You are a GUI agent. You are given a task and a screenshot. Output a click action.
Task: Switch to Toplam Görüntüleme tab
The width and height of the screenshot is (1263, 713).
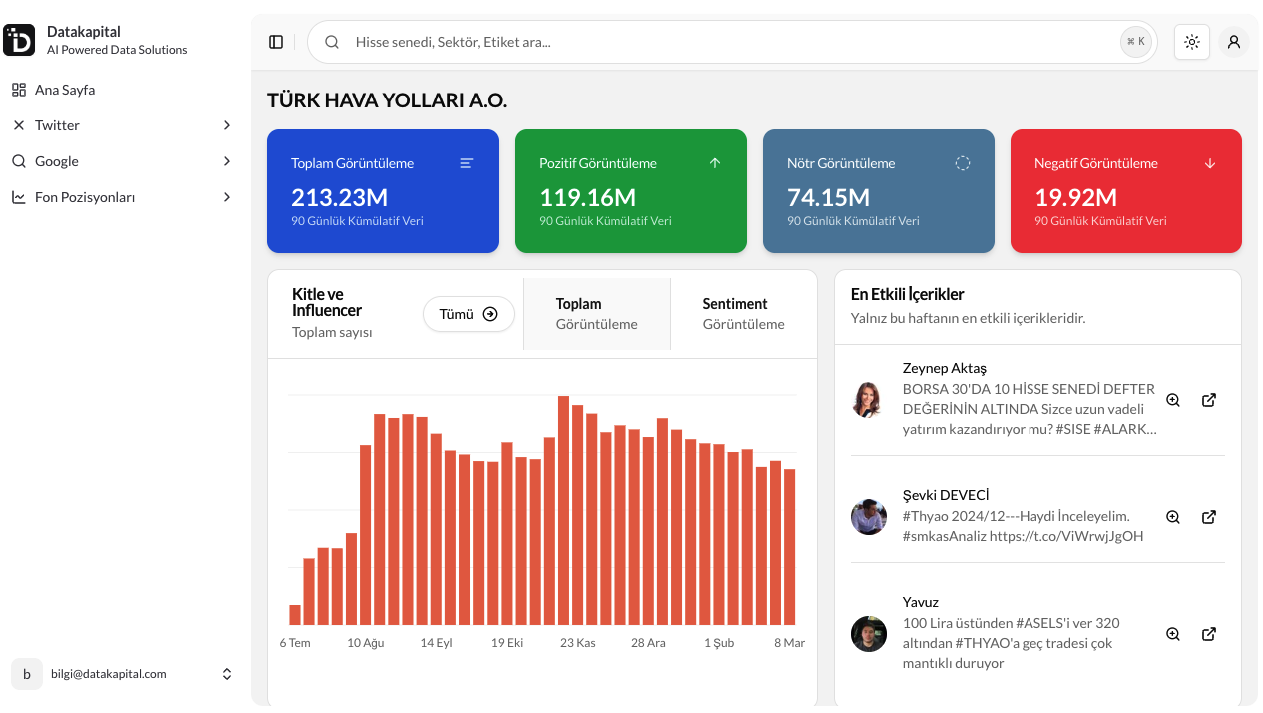(597, 314)
